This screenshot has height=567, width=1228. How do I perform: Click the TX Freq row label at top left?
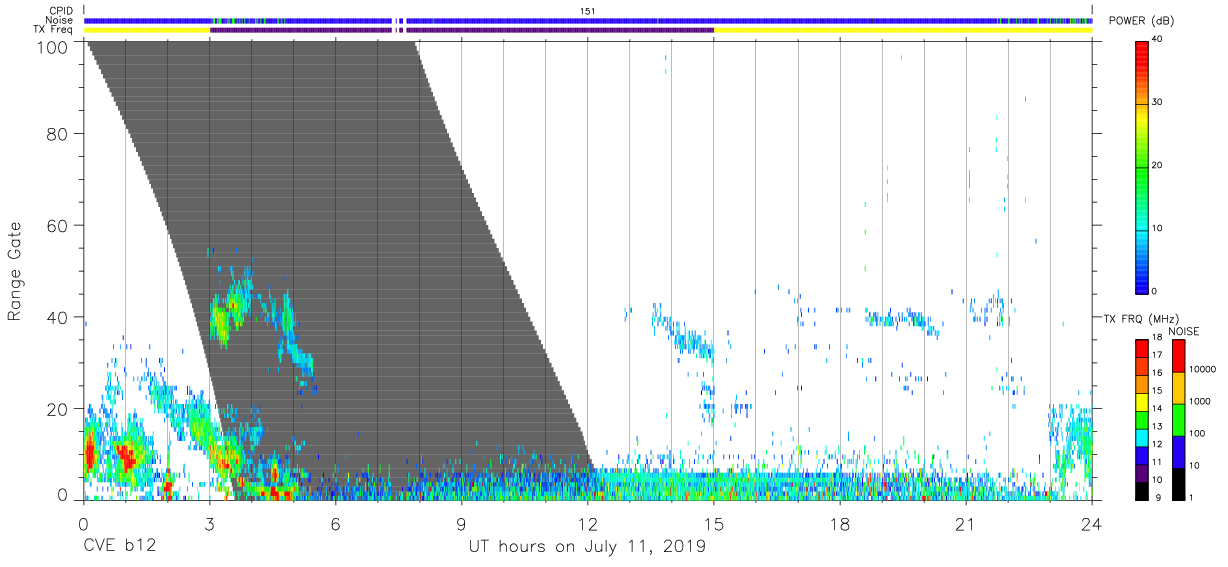click(x=54, y=30)
